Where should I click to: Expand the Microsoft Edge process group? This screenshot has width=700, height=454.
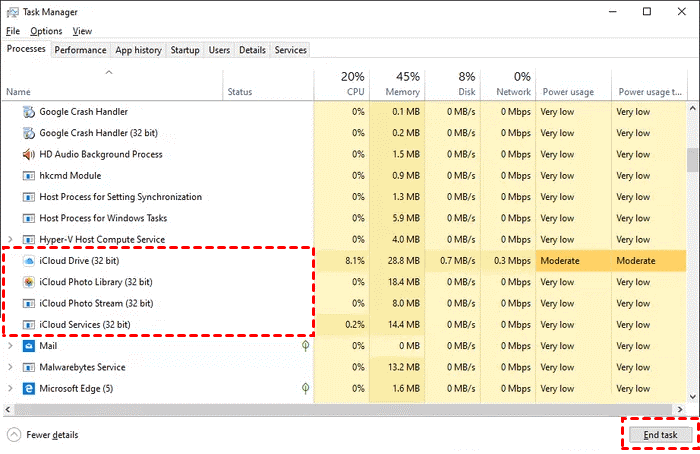coord(11,388)
